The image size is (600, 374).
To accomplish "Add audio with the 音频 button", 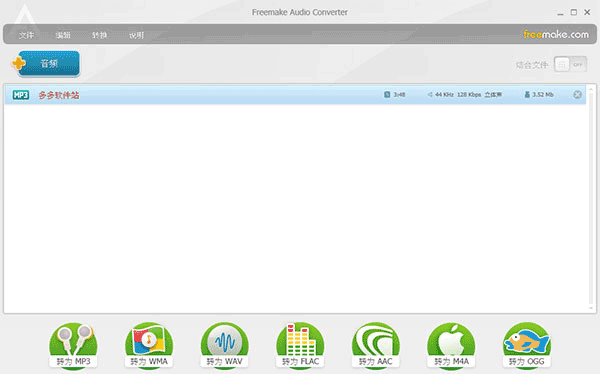I will [x=46, y=64].
